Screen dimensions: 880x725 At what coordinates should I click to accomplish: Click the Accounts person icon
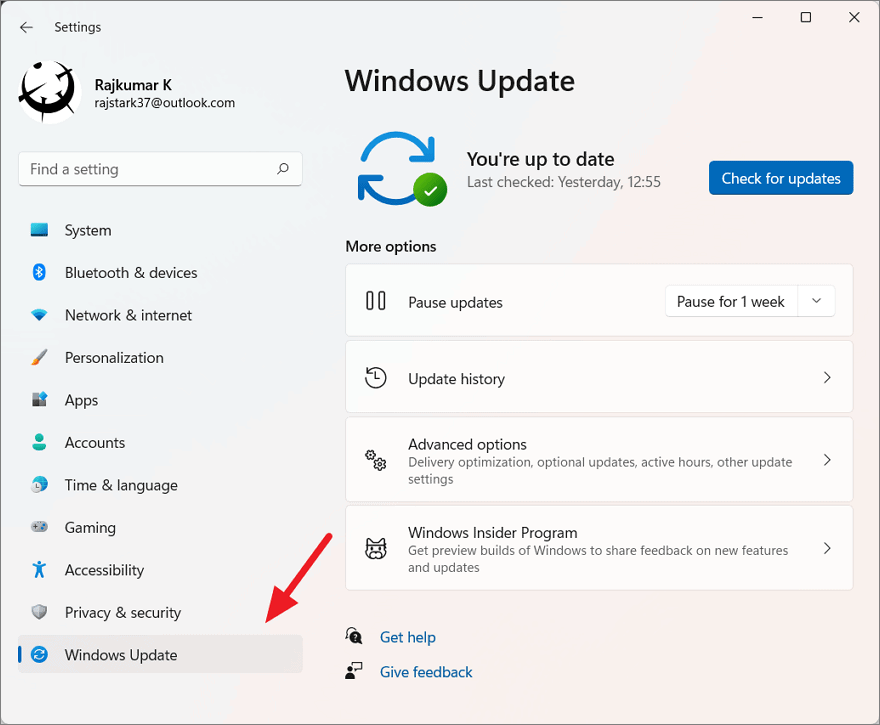click(39, 442)
